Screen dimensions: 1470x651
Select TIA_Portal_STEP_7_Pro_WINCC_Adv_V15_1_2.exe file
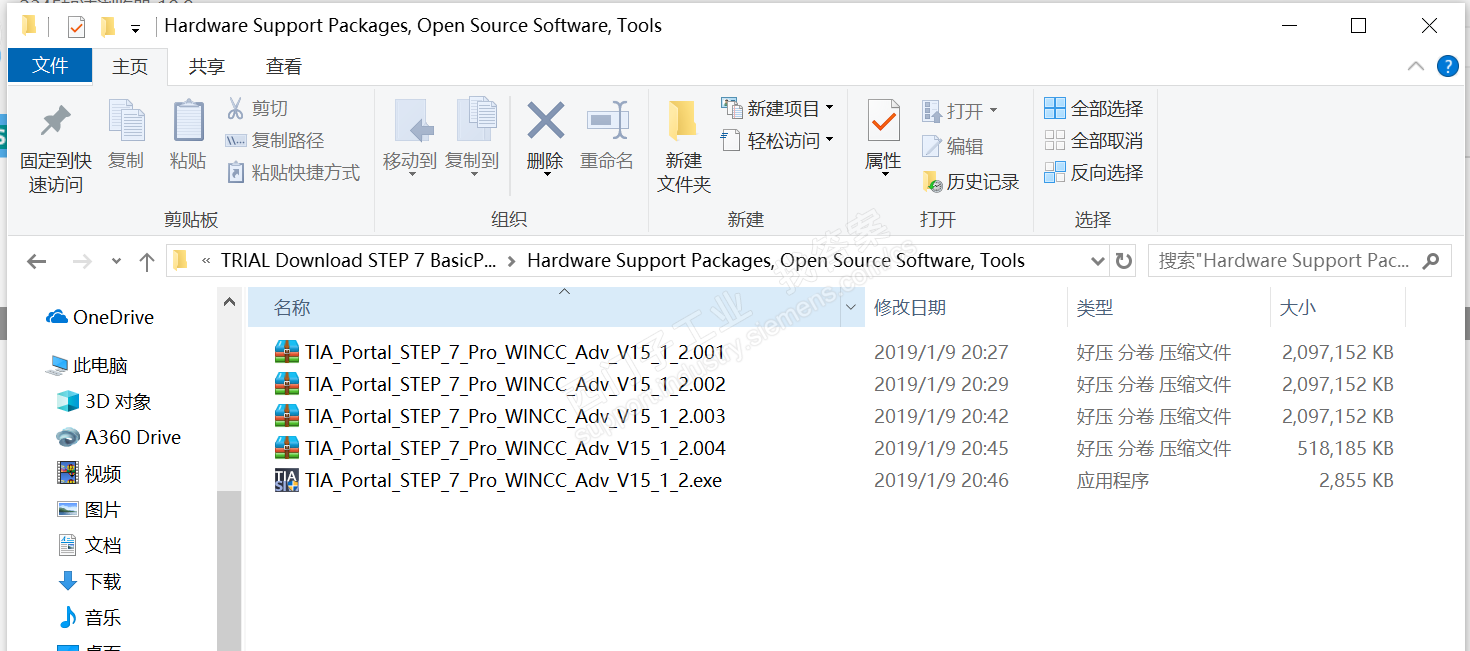click(x=513, y=480)
